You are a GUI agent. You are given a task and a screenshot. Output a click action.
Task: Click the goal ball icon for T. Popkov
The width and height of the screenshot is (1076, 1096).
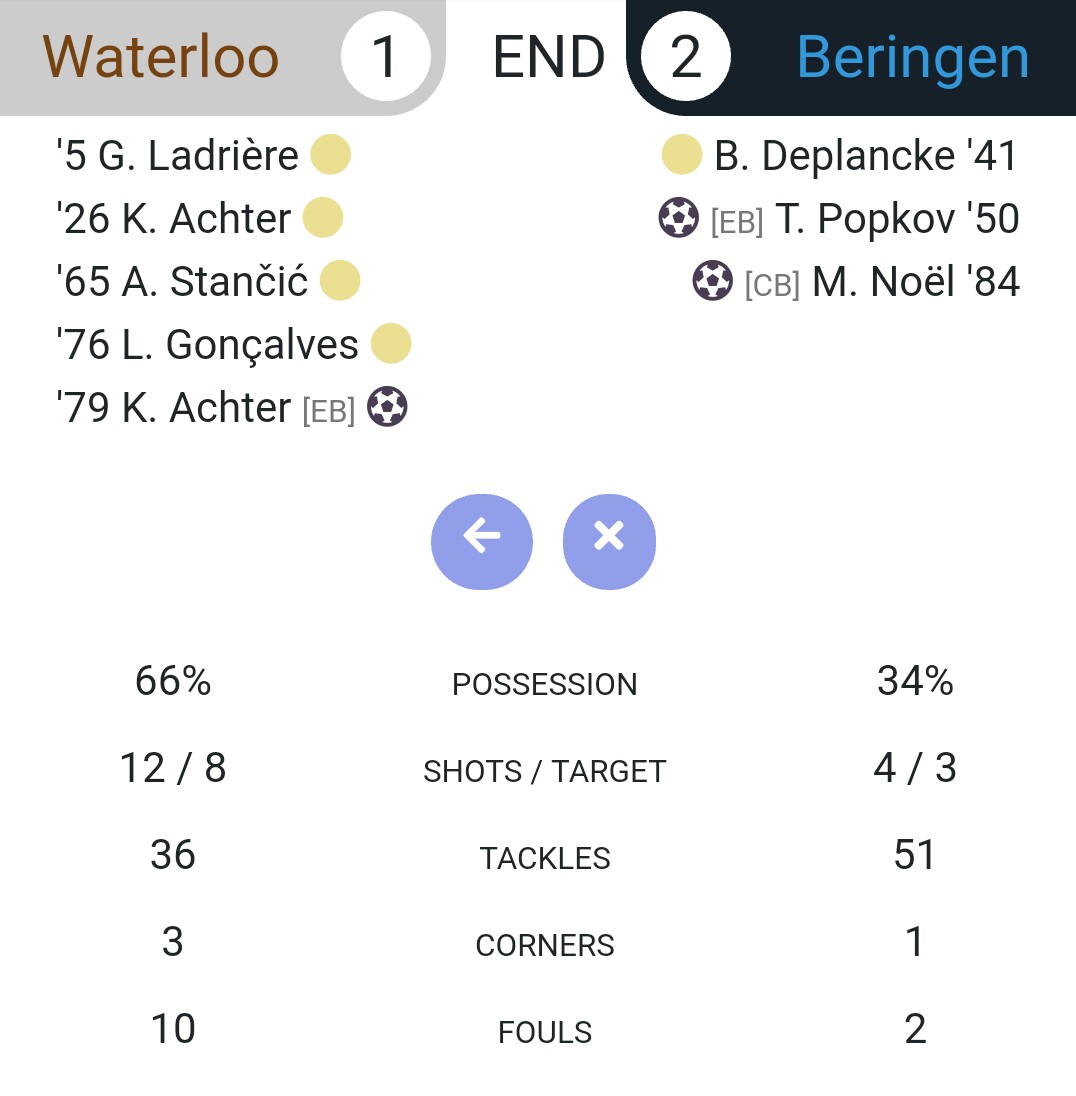pos(678,217)
